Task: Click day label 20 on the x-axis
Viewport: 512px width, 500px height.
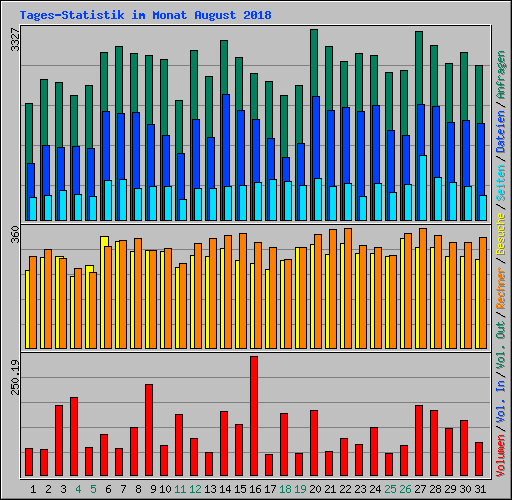Action: 315,489
